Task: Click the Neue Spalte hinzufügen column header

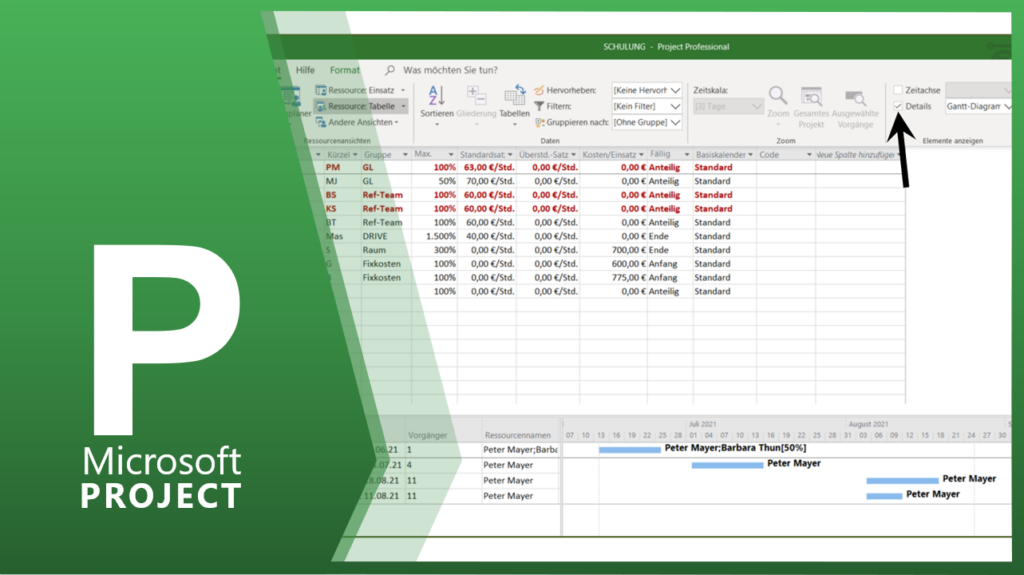Action: (859, 155)
